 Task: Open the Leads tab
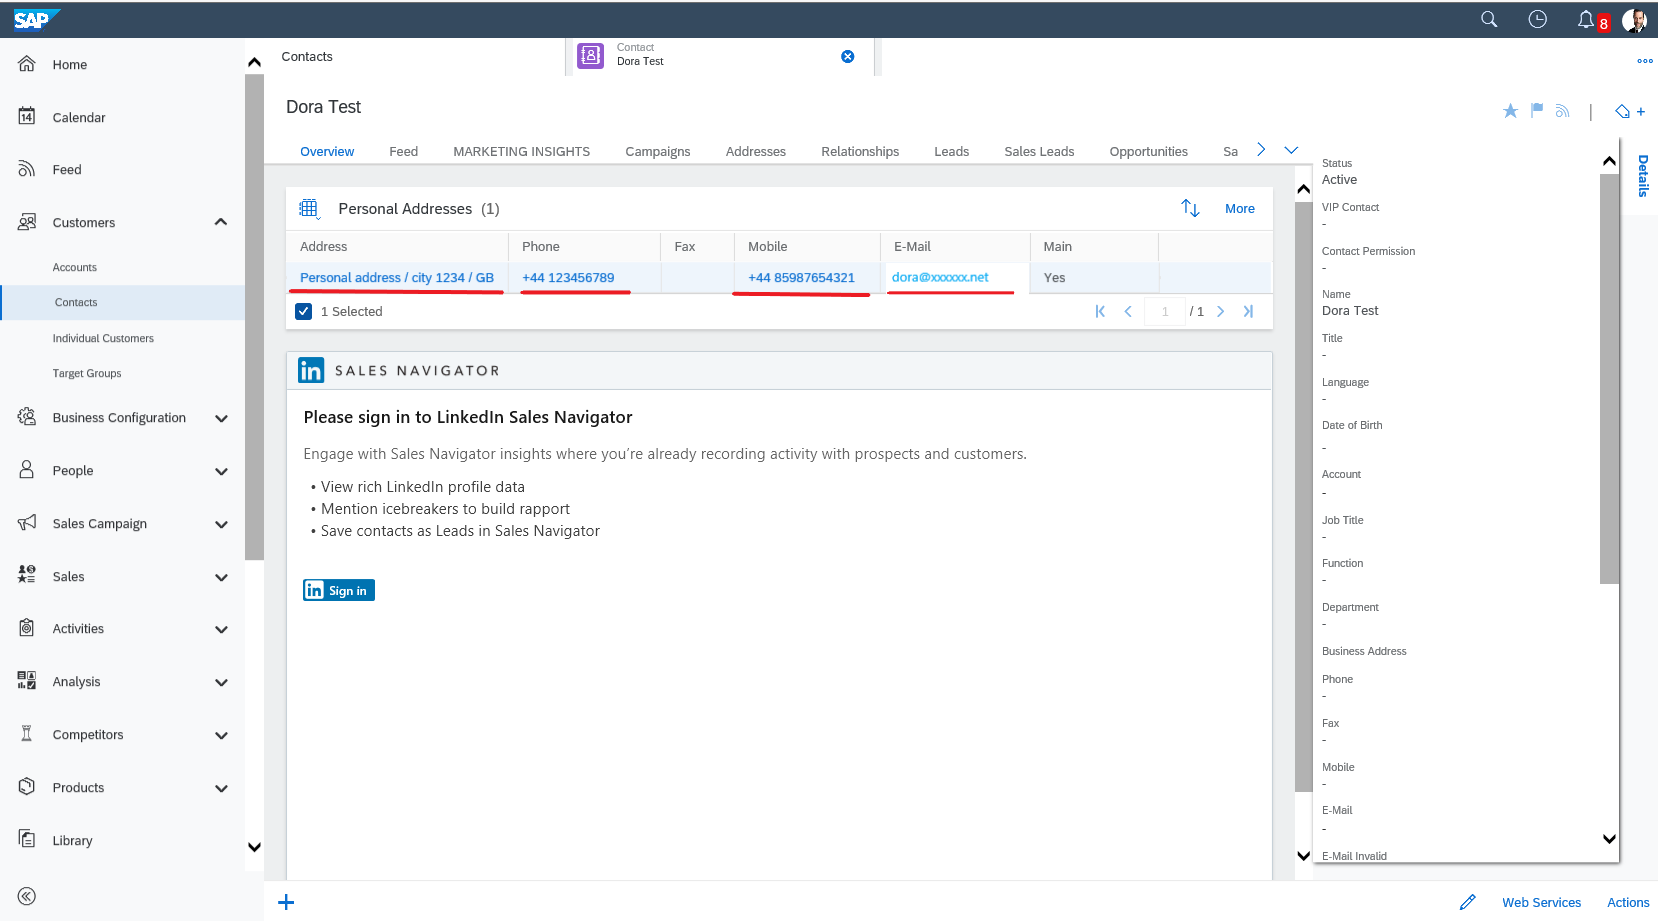(x=951, y=151)
